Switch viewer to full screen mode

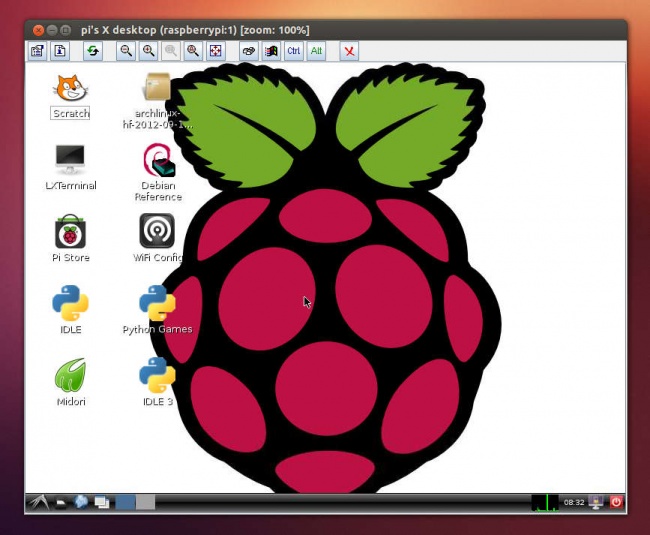[216, 51]
